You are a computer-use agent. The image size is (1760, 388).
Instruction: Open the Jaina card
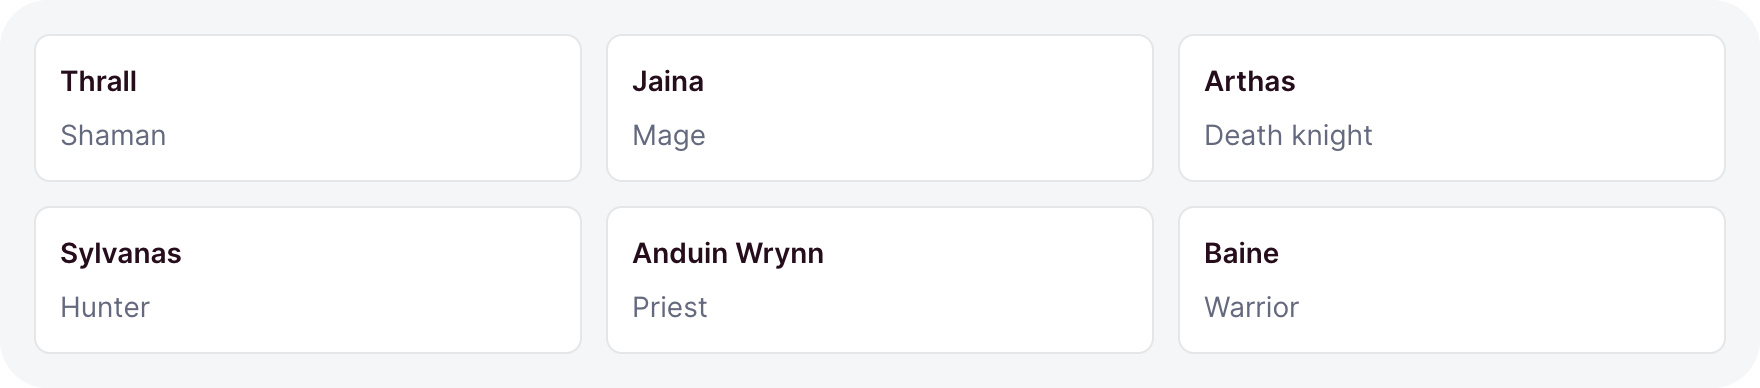(880, 108)
